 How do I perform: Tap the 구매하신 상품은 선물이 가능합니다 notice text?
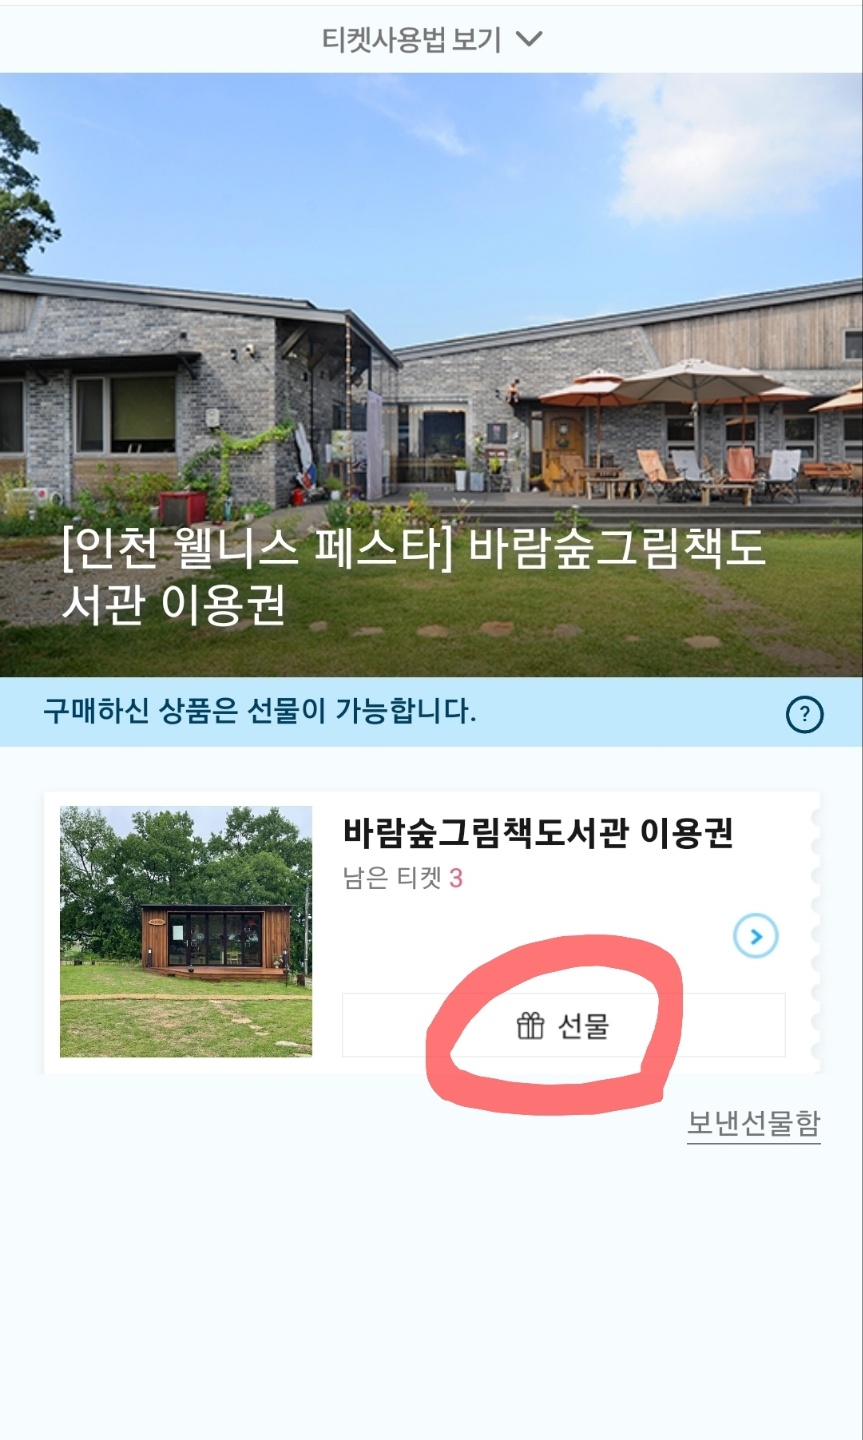(x=260, y=713)
